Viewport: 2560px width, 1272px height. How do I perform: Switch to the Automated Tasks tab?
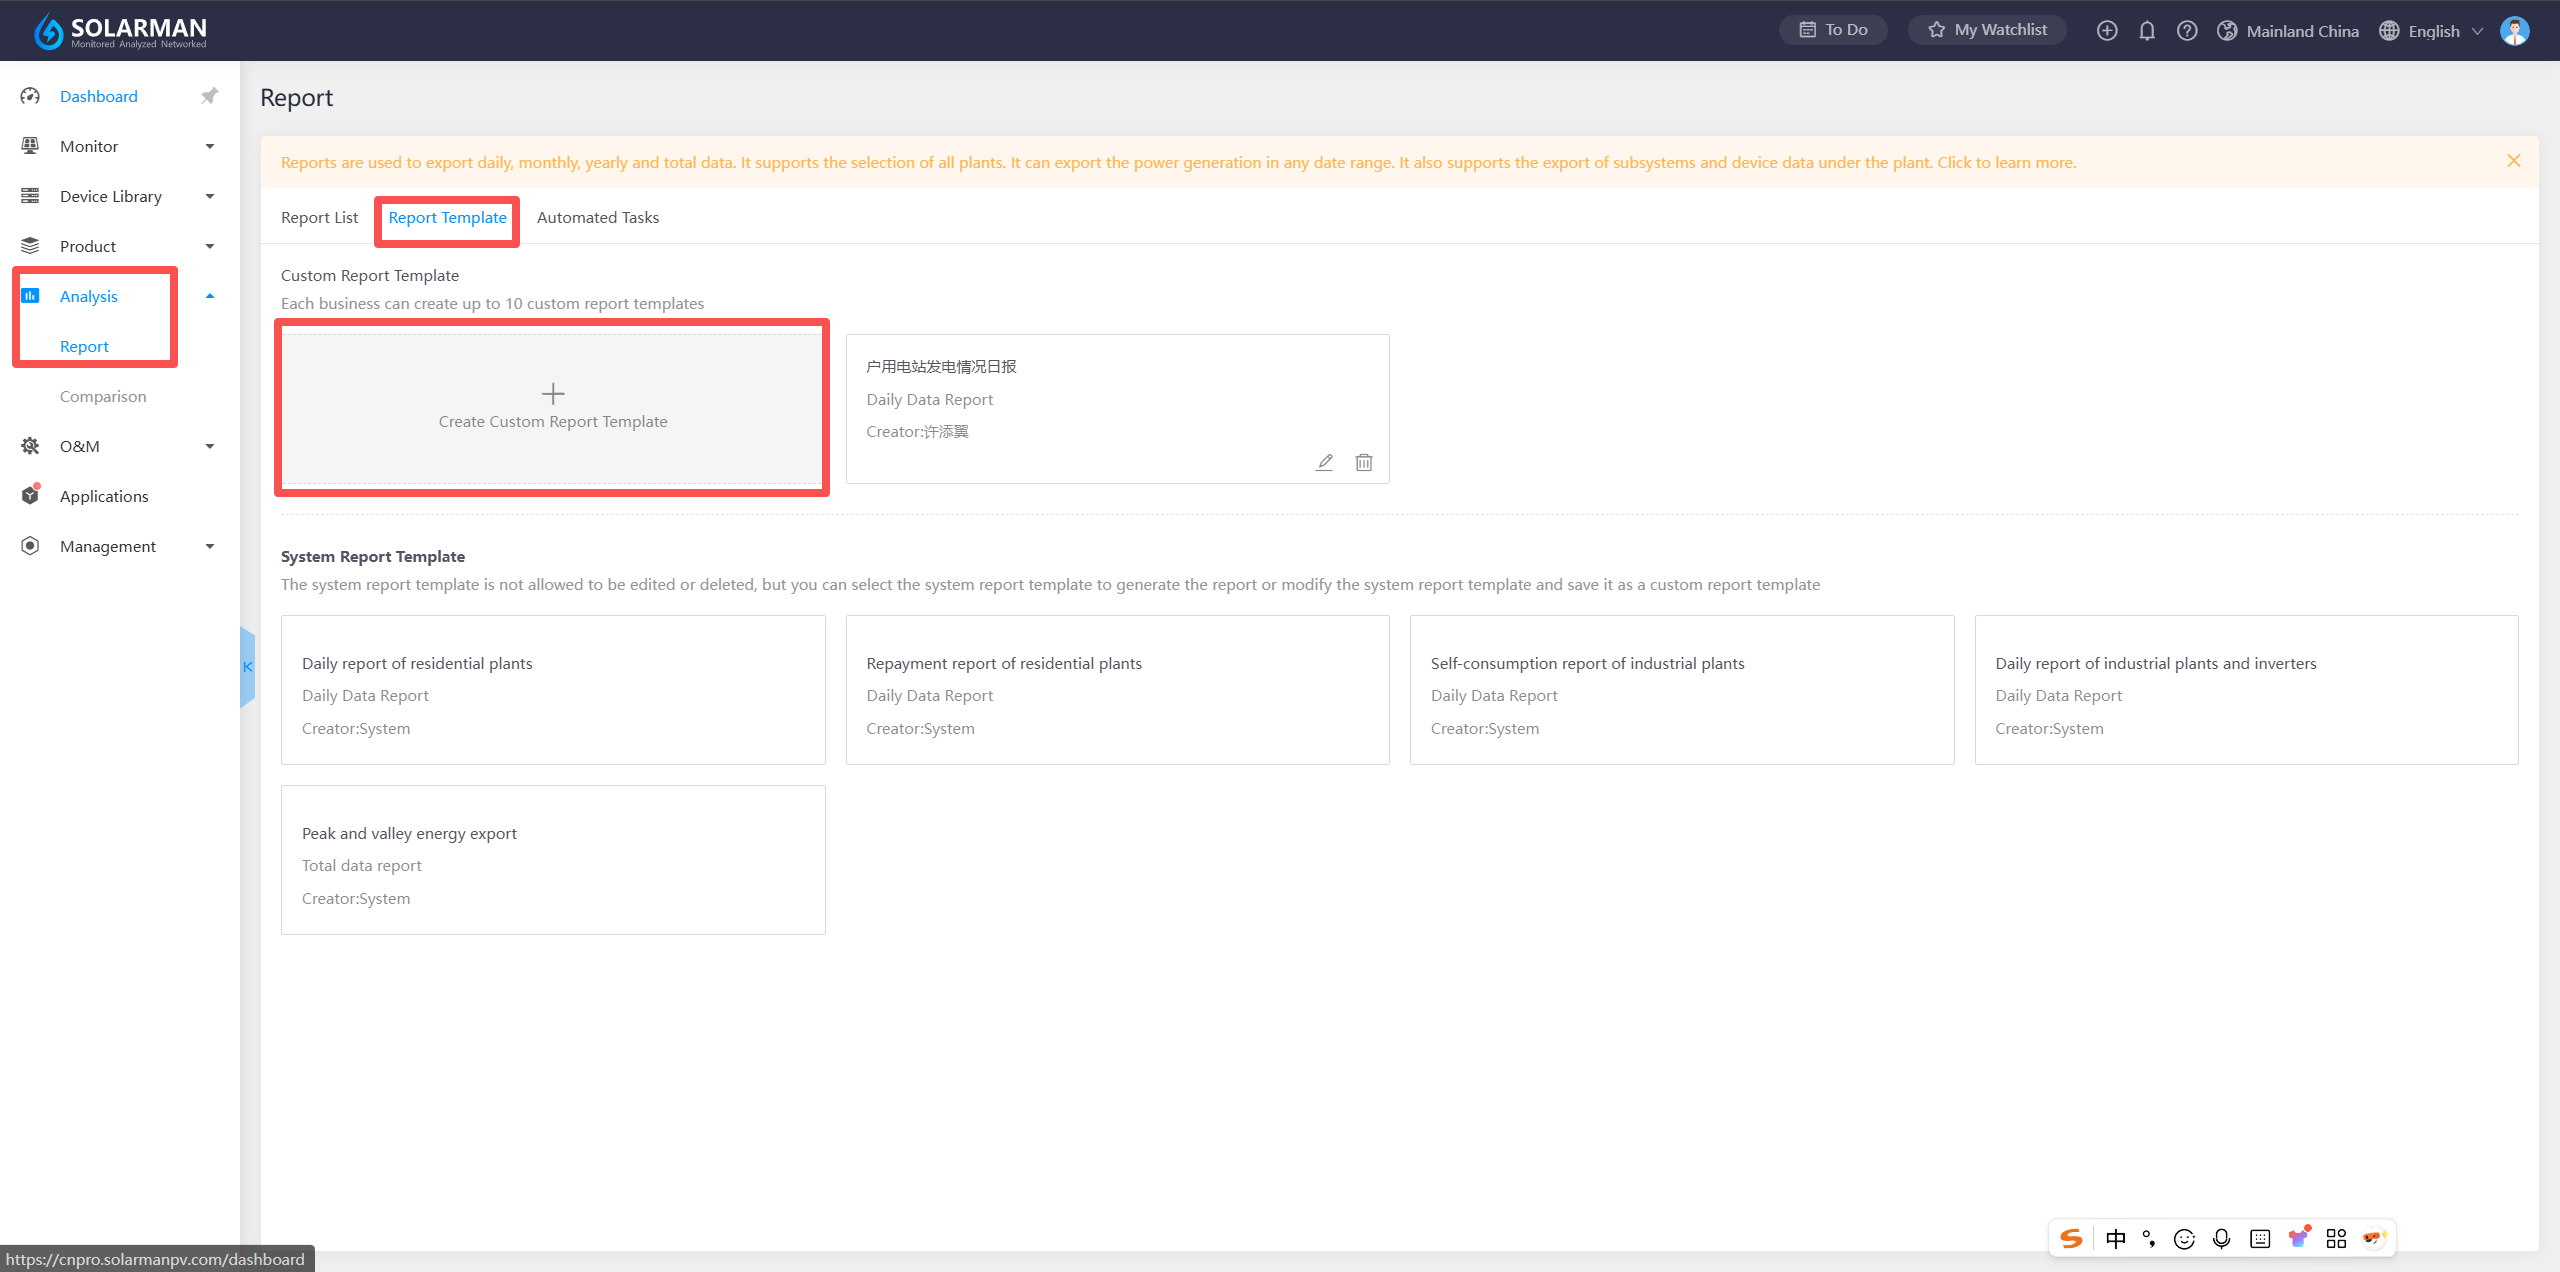coord(597,217)
